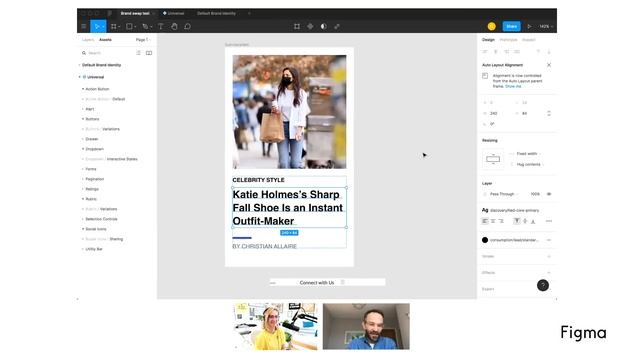Click the CELEBRITY STYLE label on canvas
The width and height of the screenshot is (640, 360).
(258, 180)
